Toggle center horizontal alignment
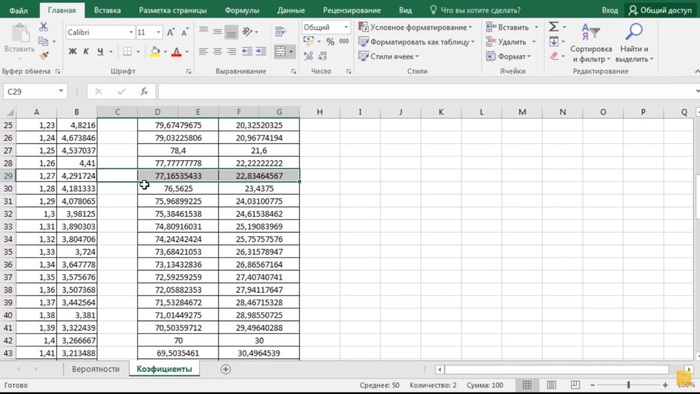This screenshot has height=394, width=700. [x=217, y=52]
